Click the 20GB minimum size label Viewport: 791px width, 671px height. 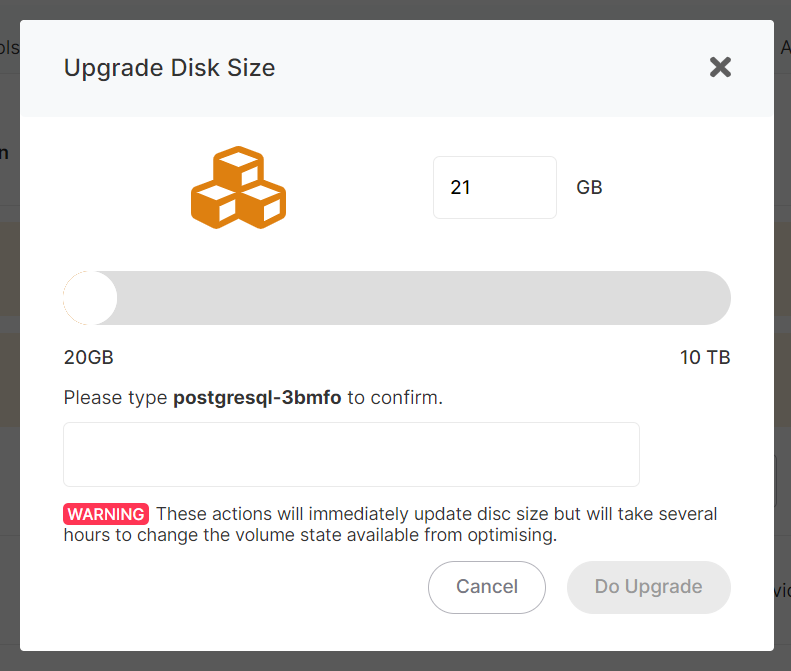88,358
